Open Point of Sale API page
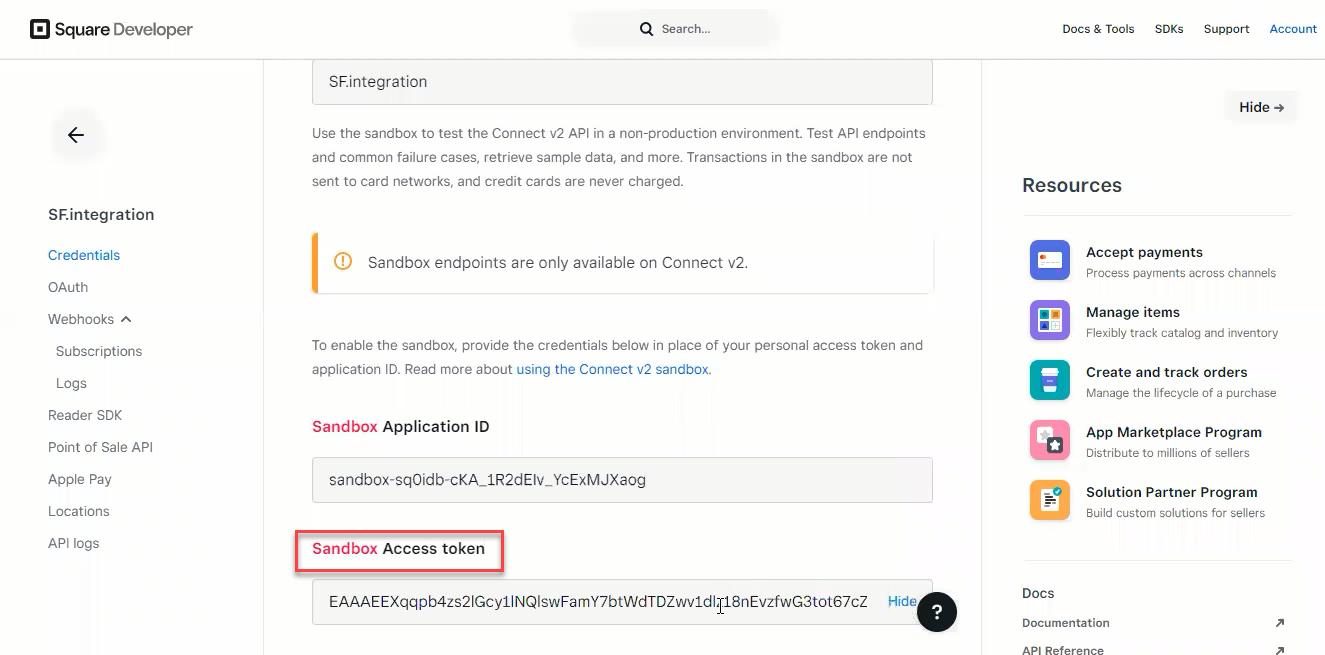Image resolution: width=1325 pixels, height=655 pixels. [x=100, y=447]
